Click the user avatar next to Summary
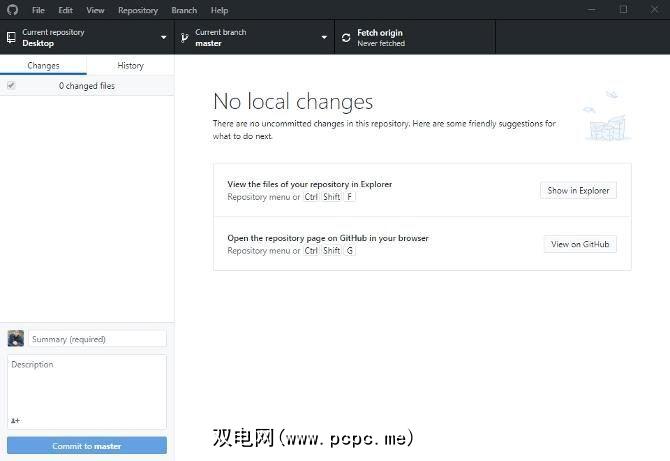The height and width of the screenshot is (461, 670). 16,339
